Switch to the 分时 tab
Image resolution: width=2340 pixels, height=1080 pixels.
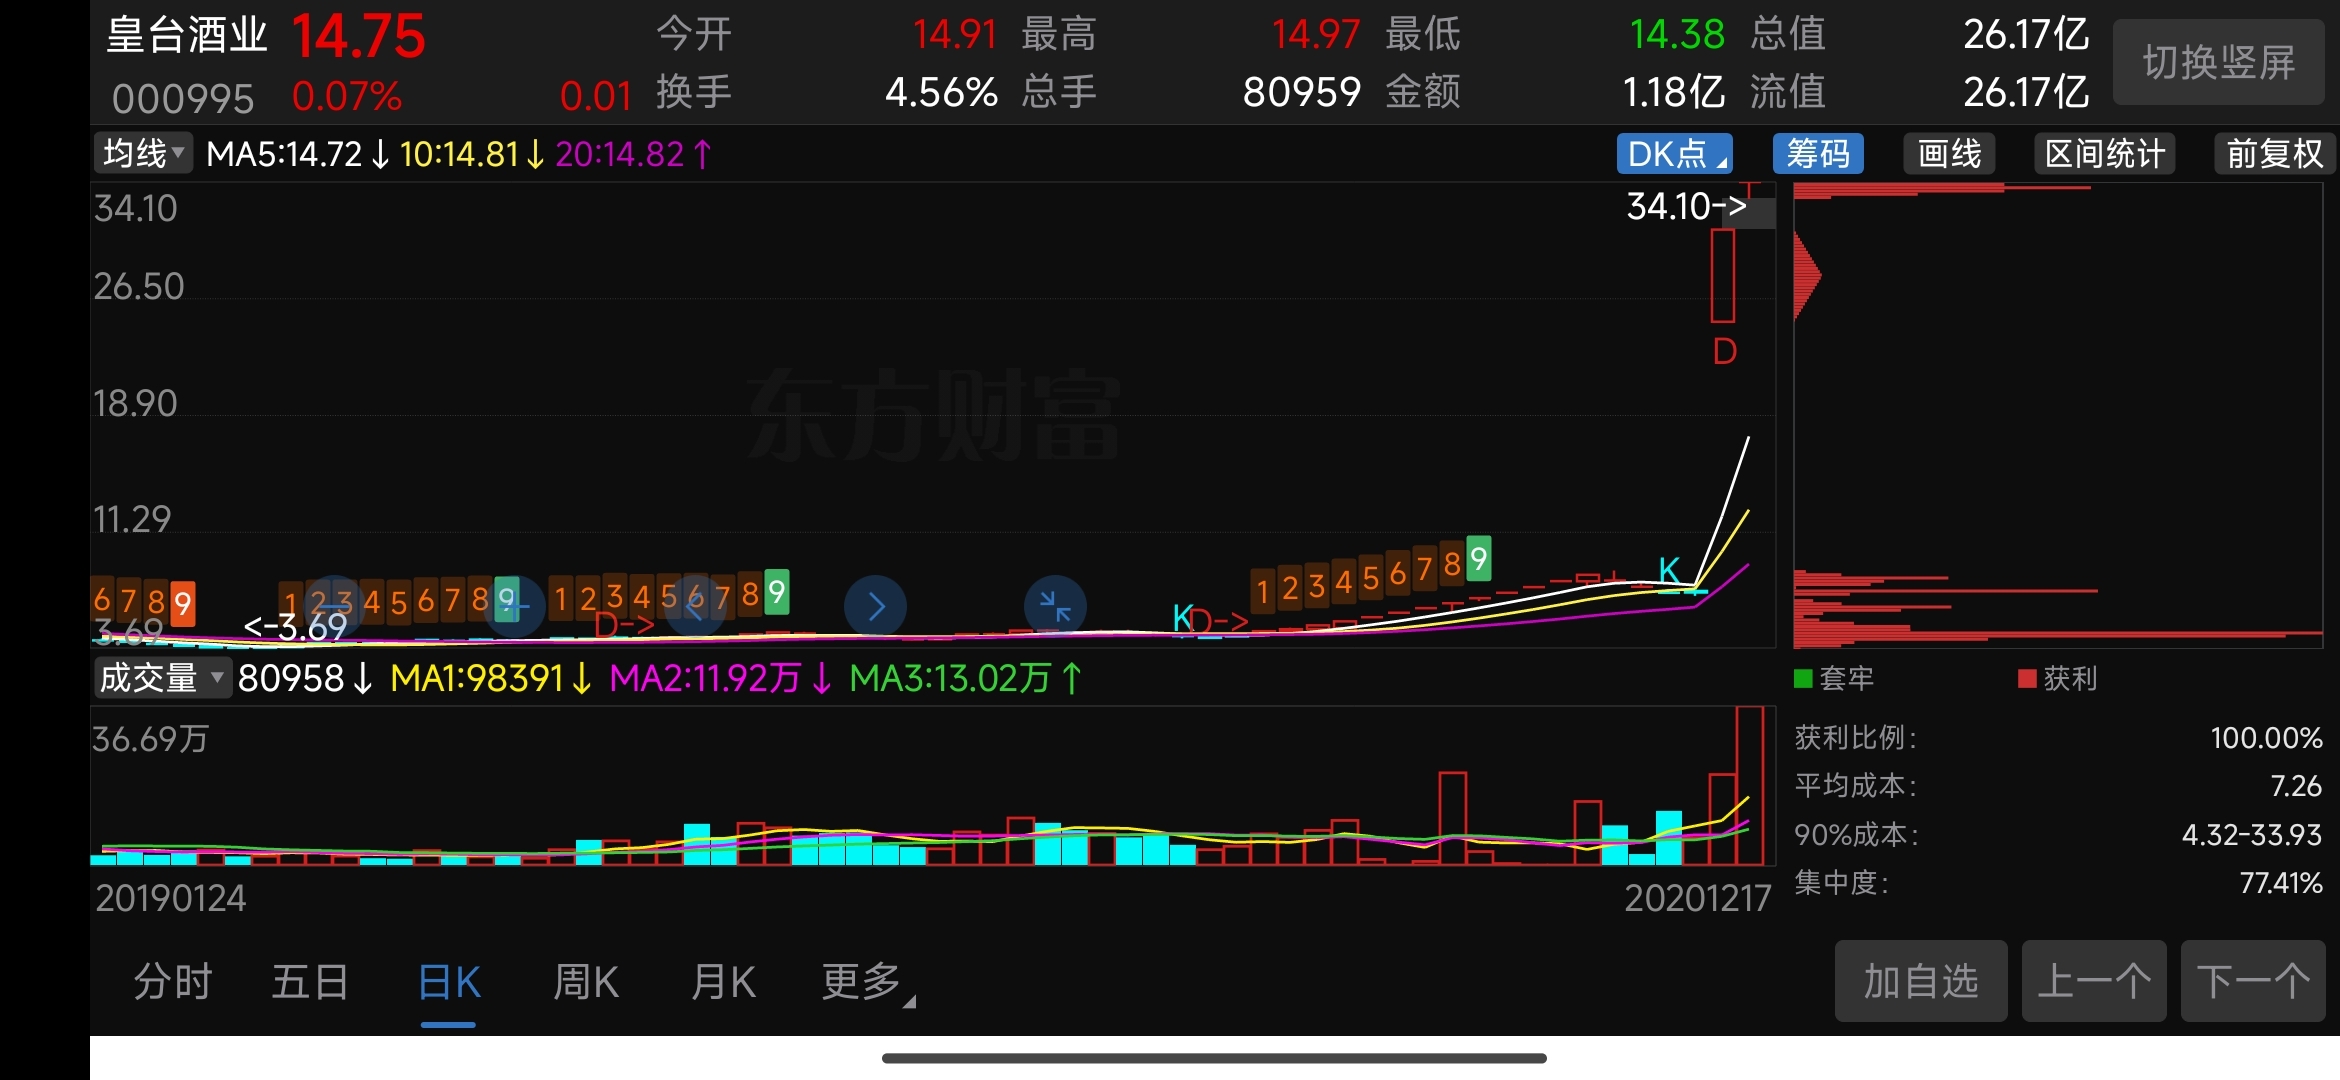173,982
